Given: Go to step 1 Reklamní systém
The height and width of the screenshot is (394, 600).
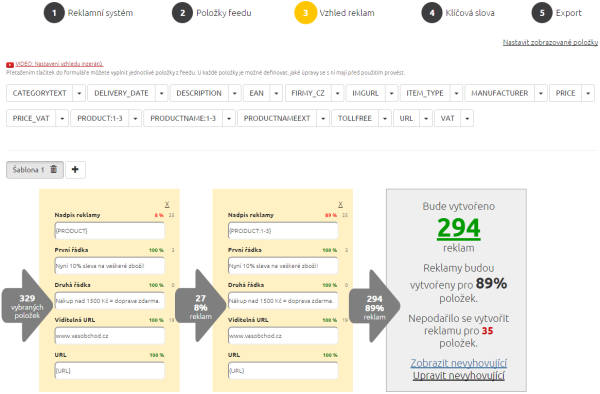Looking at the screenshot, I should [x=88, y=13].
